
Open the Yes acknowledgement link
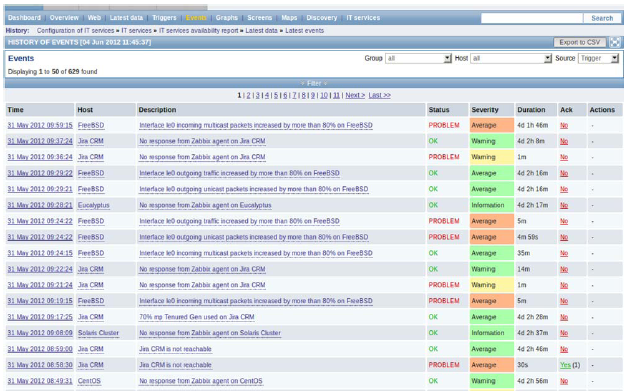point(565,365)
